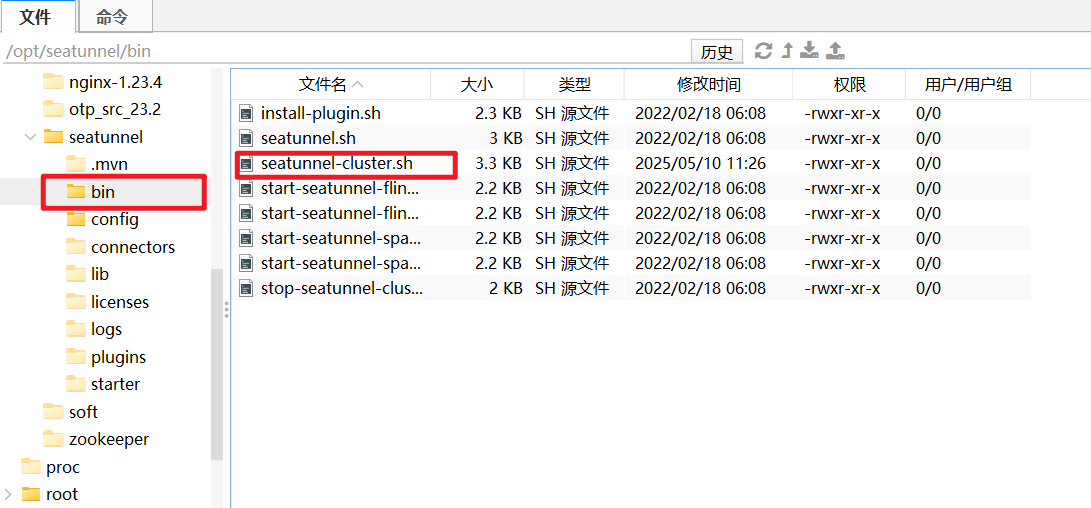Select the otp_src_23.2 folder in the tree
Image resolution: width=1091 pixels, height=508 pixels.
pyautogui.click(x=116, y=109)
